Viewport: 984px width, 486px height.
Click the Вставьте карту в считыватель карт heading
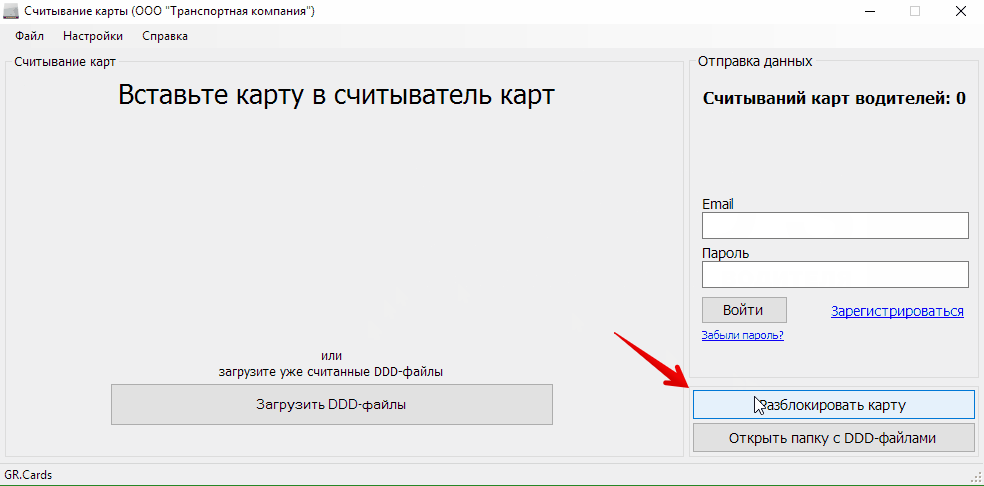point(336,96)
